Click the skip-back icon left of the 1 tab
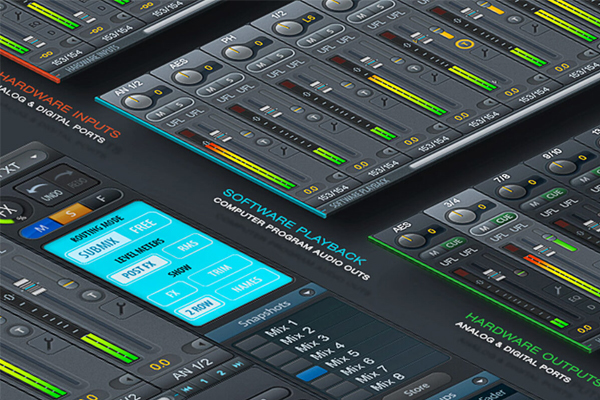 pyautogui.click(x=187, y=389)
